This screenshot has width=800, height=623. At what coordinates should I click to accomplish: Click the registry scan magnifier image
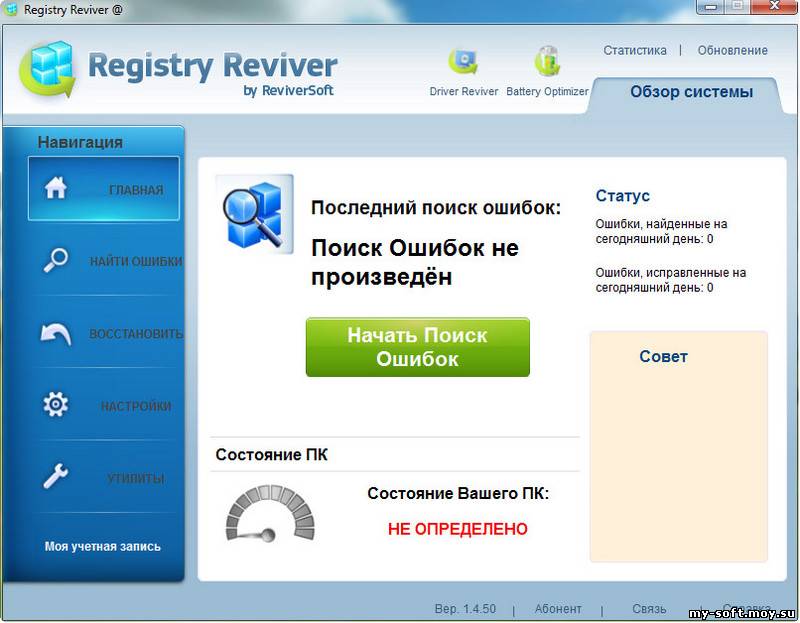point(254,214)
